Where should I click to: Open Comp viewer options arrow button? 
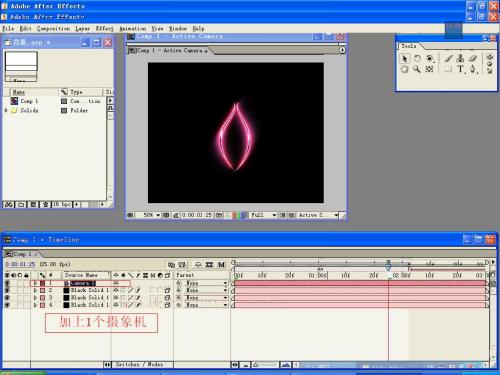click(x=342, y=50)
